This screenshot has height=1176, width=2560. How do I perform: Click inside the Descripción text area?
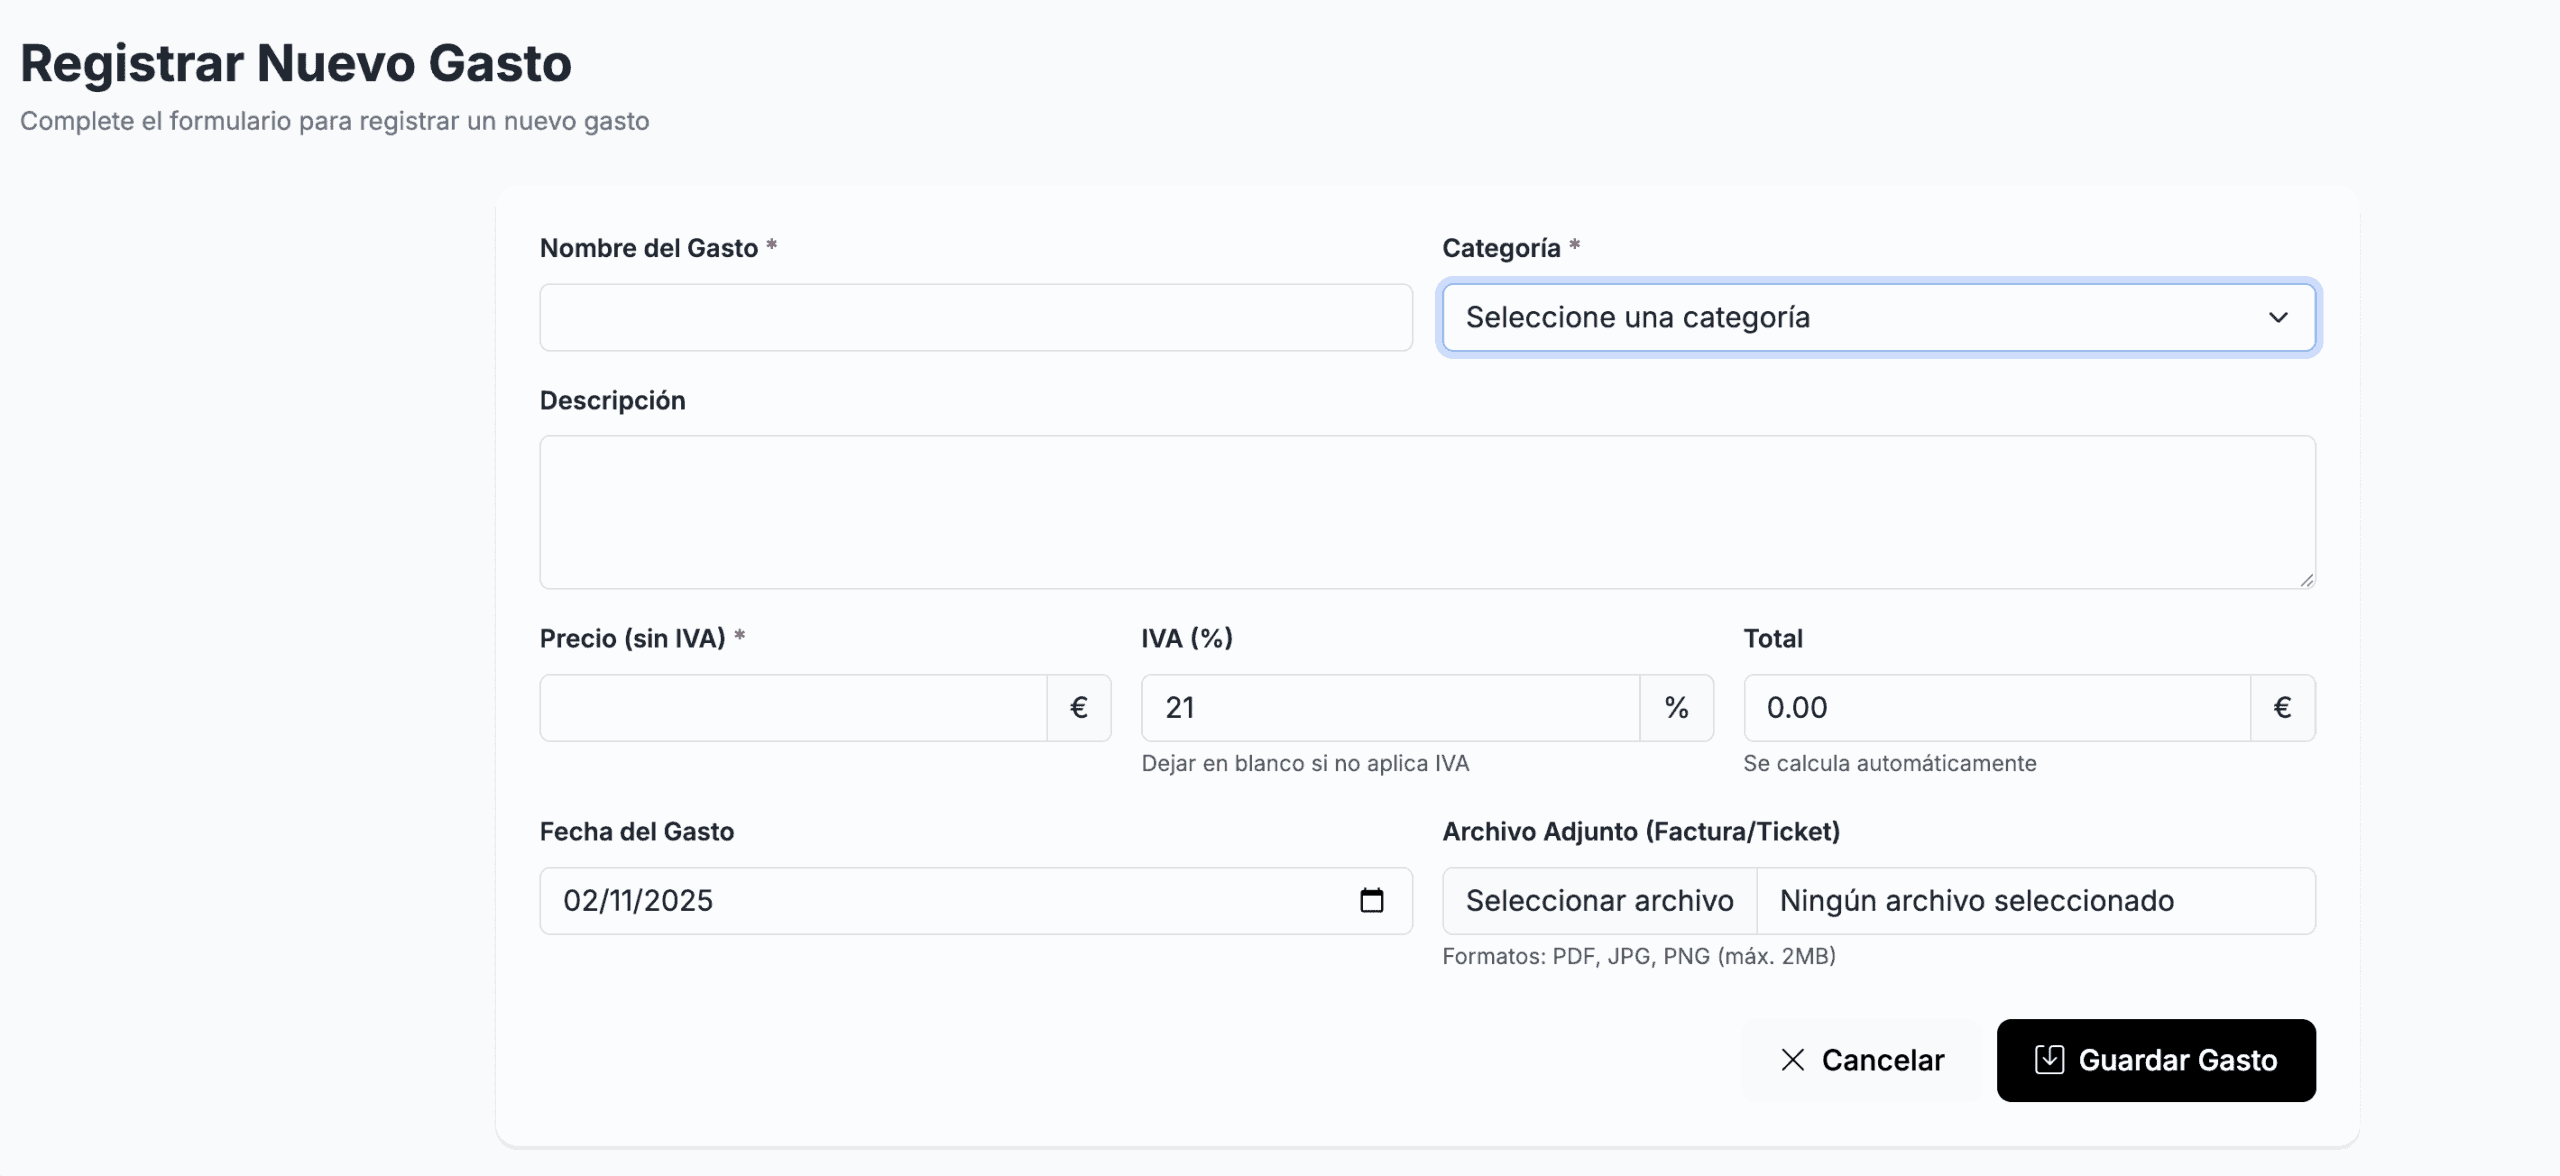1426,512
